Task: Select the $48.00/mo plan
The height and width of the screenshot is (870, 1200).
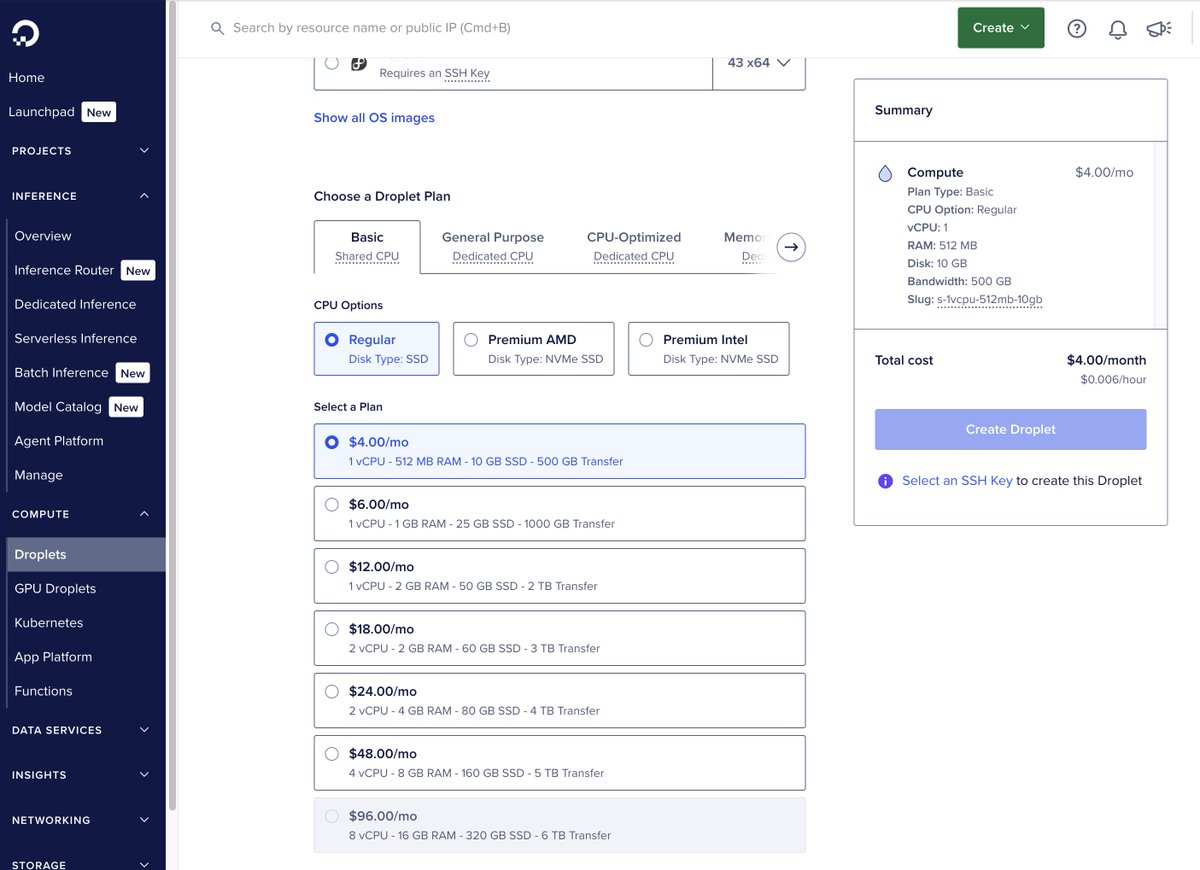Action: pos(559,763)
